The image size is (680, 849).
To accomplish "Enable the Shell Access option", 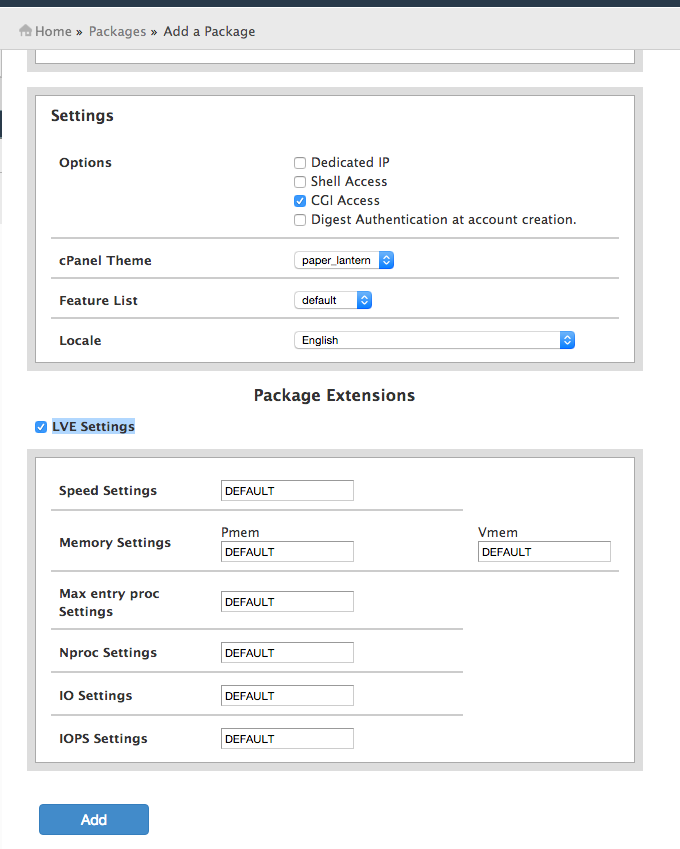I will 300,181.
